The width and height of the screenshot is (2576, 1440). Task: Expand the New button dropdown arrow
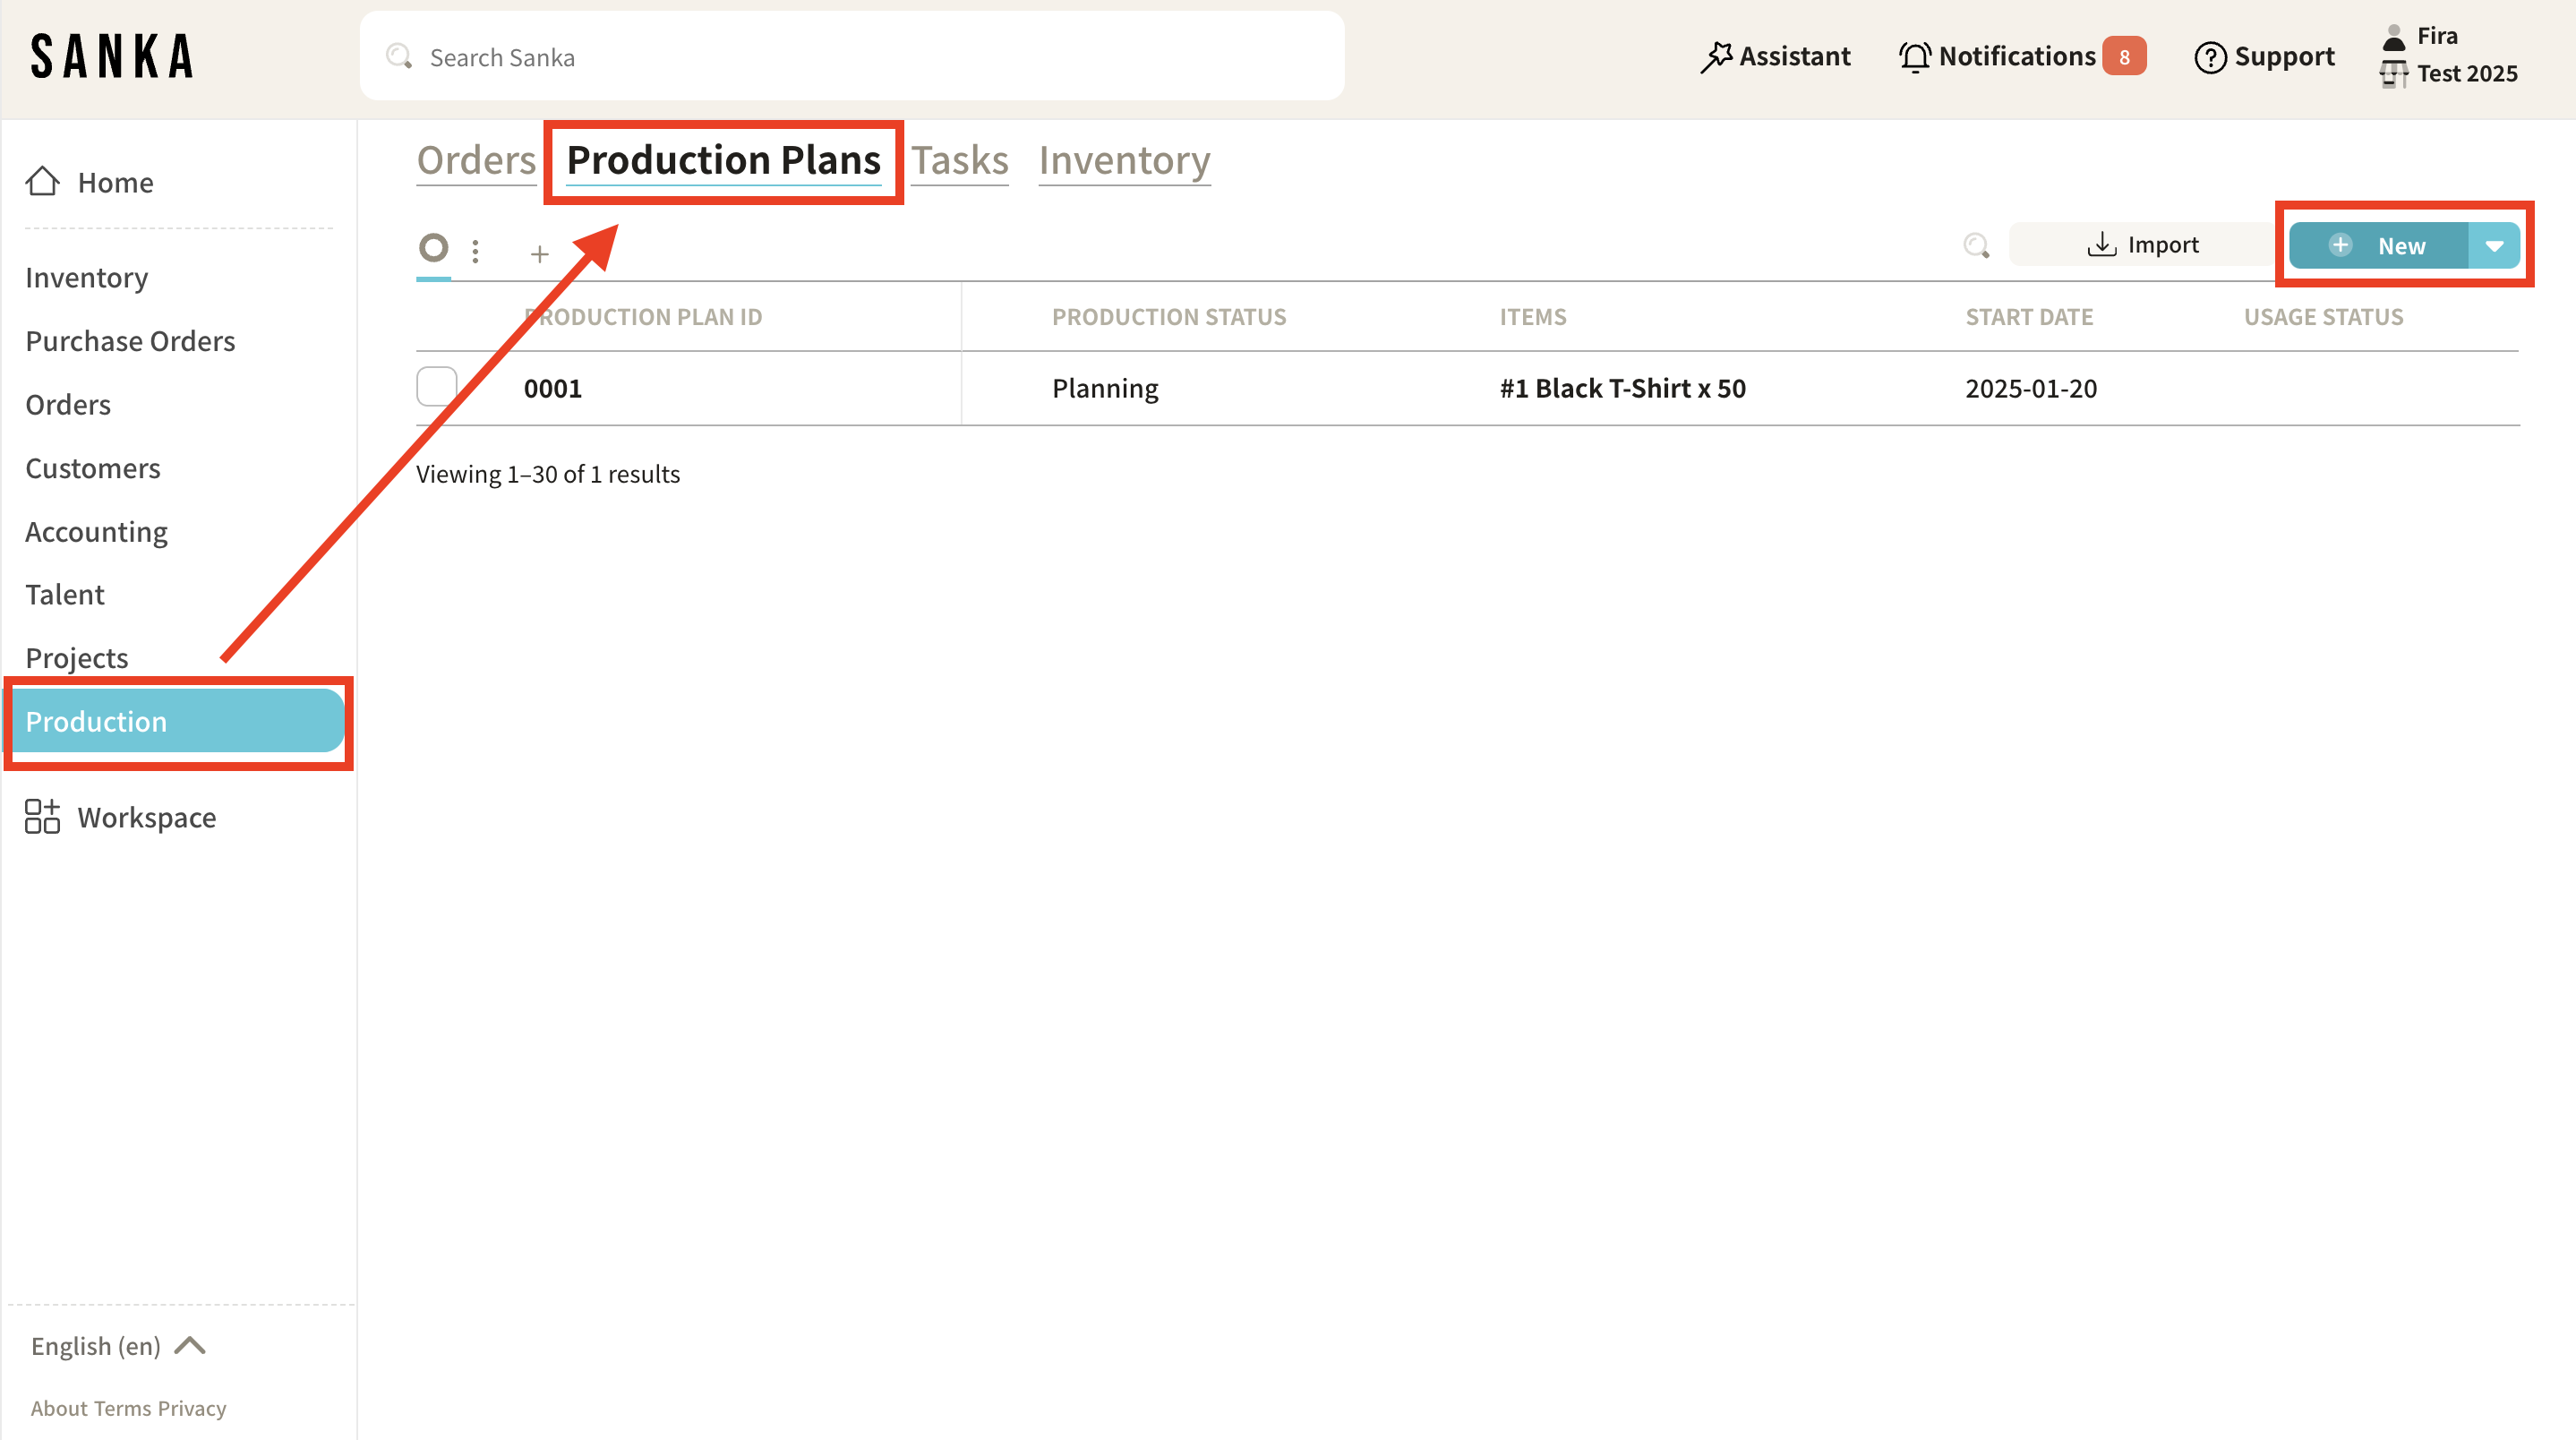2494,246
